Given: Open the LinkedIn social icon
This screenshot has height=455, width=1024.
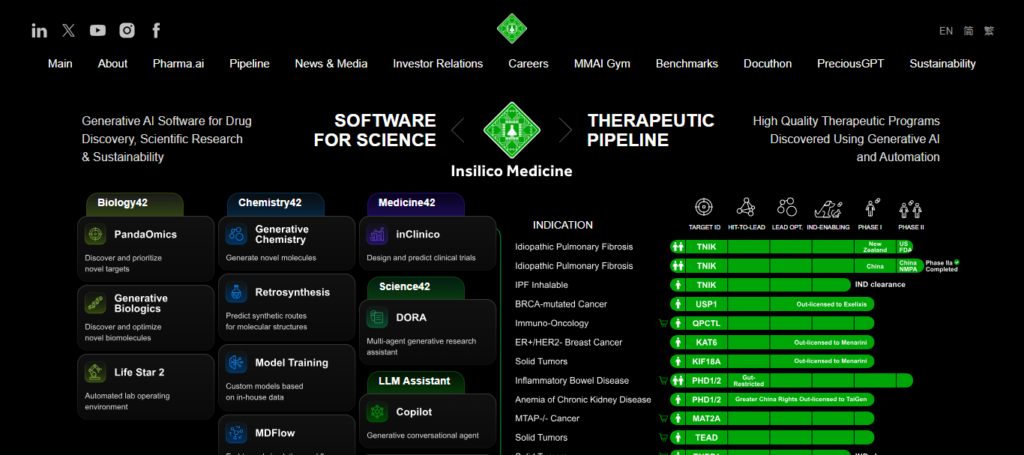Looking at the screenshot, I should pos(39,31).
